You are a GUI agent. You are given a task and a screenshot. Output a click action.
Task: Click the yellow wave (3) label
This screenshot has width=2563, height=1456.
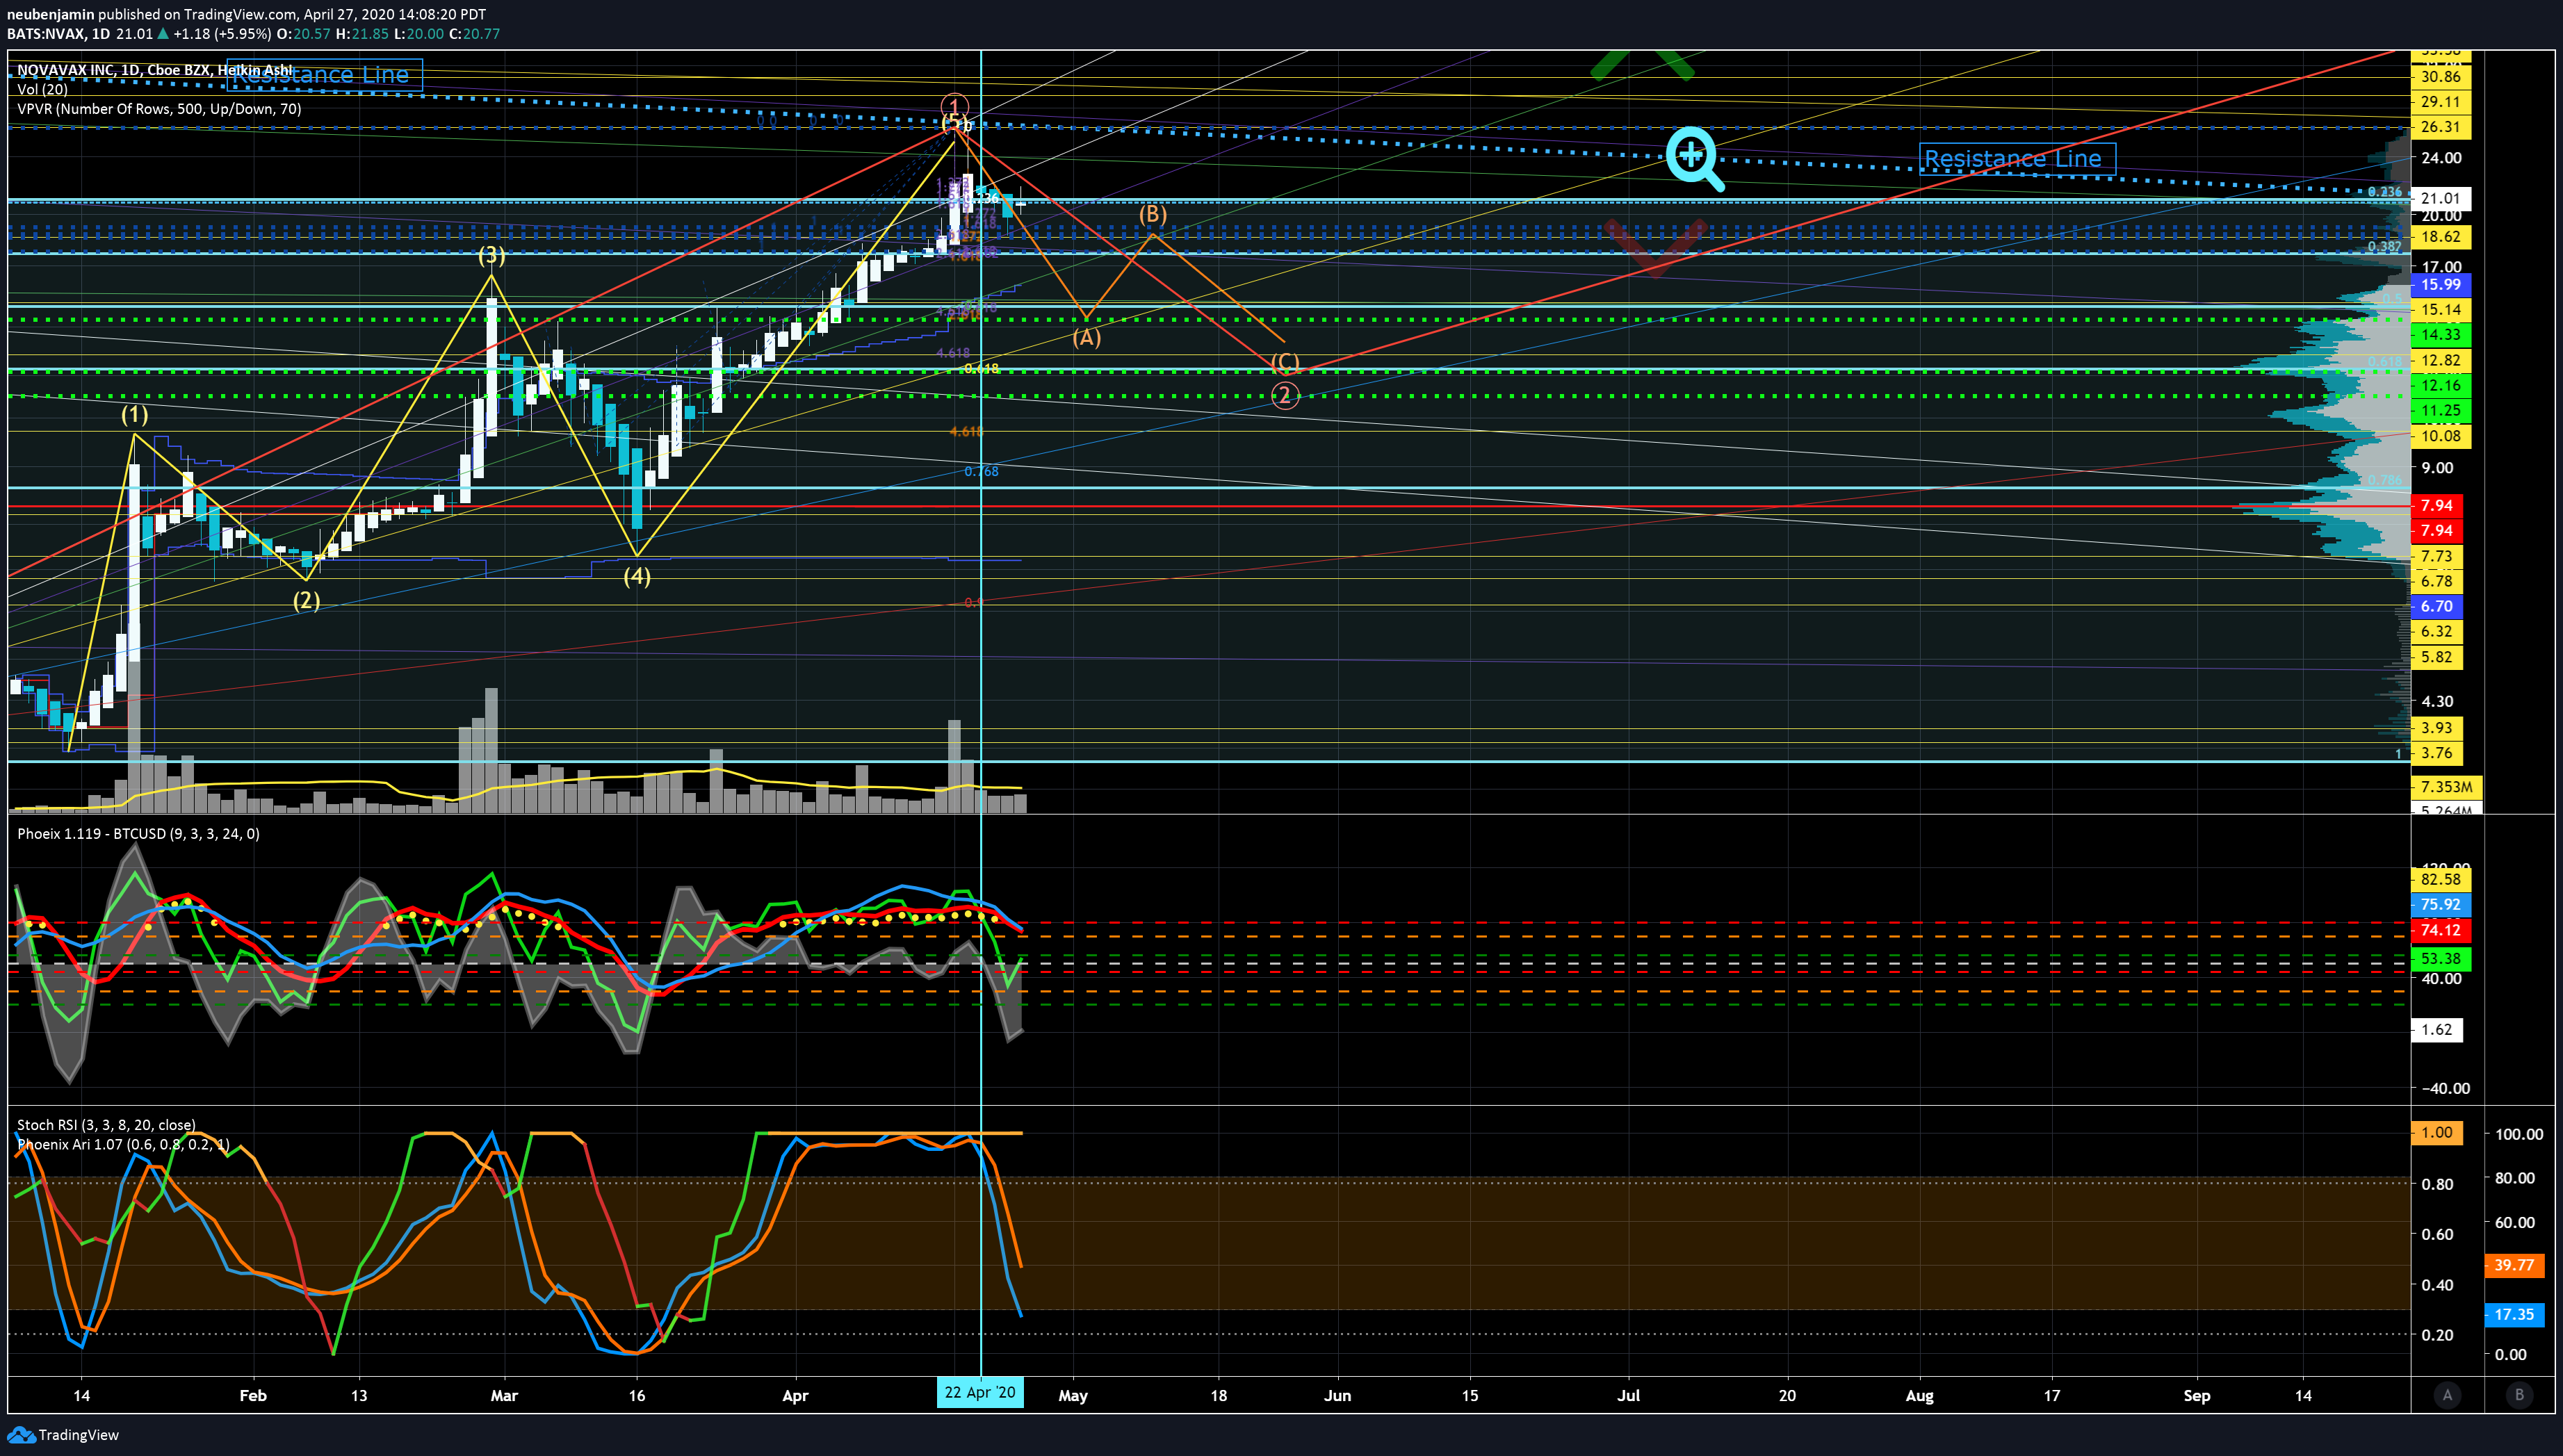(x=491, y=255)
